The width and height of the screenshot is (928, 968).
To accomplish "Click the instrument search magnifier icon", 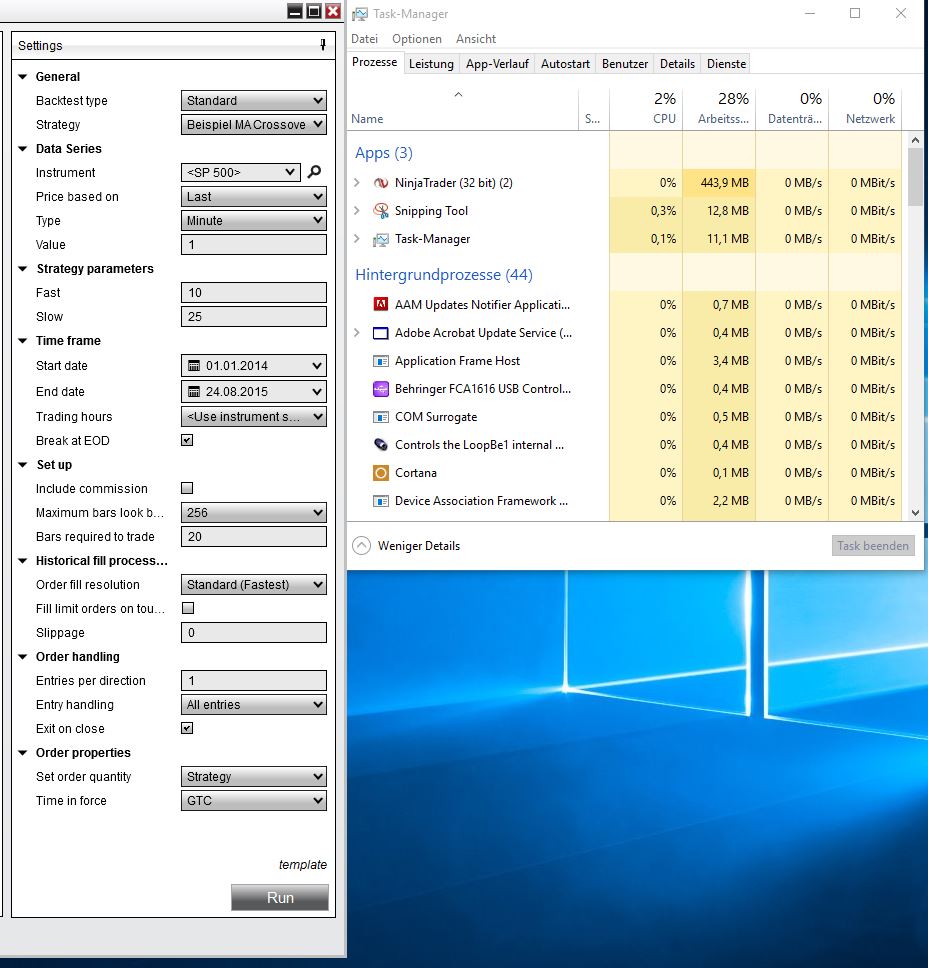I will click(x=314, y=172).
